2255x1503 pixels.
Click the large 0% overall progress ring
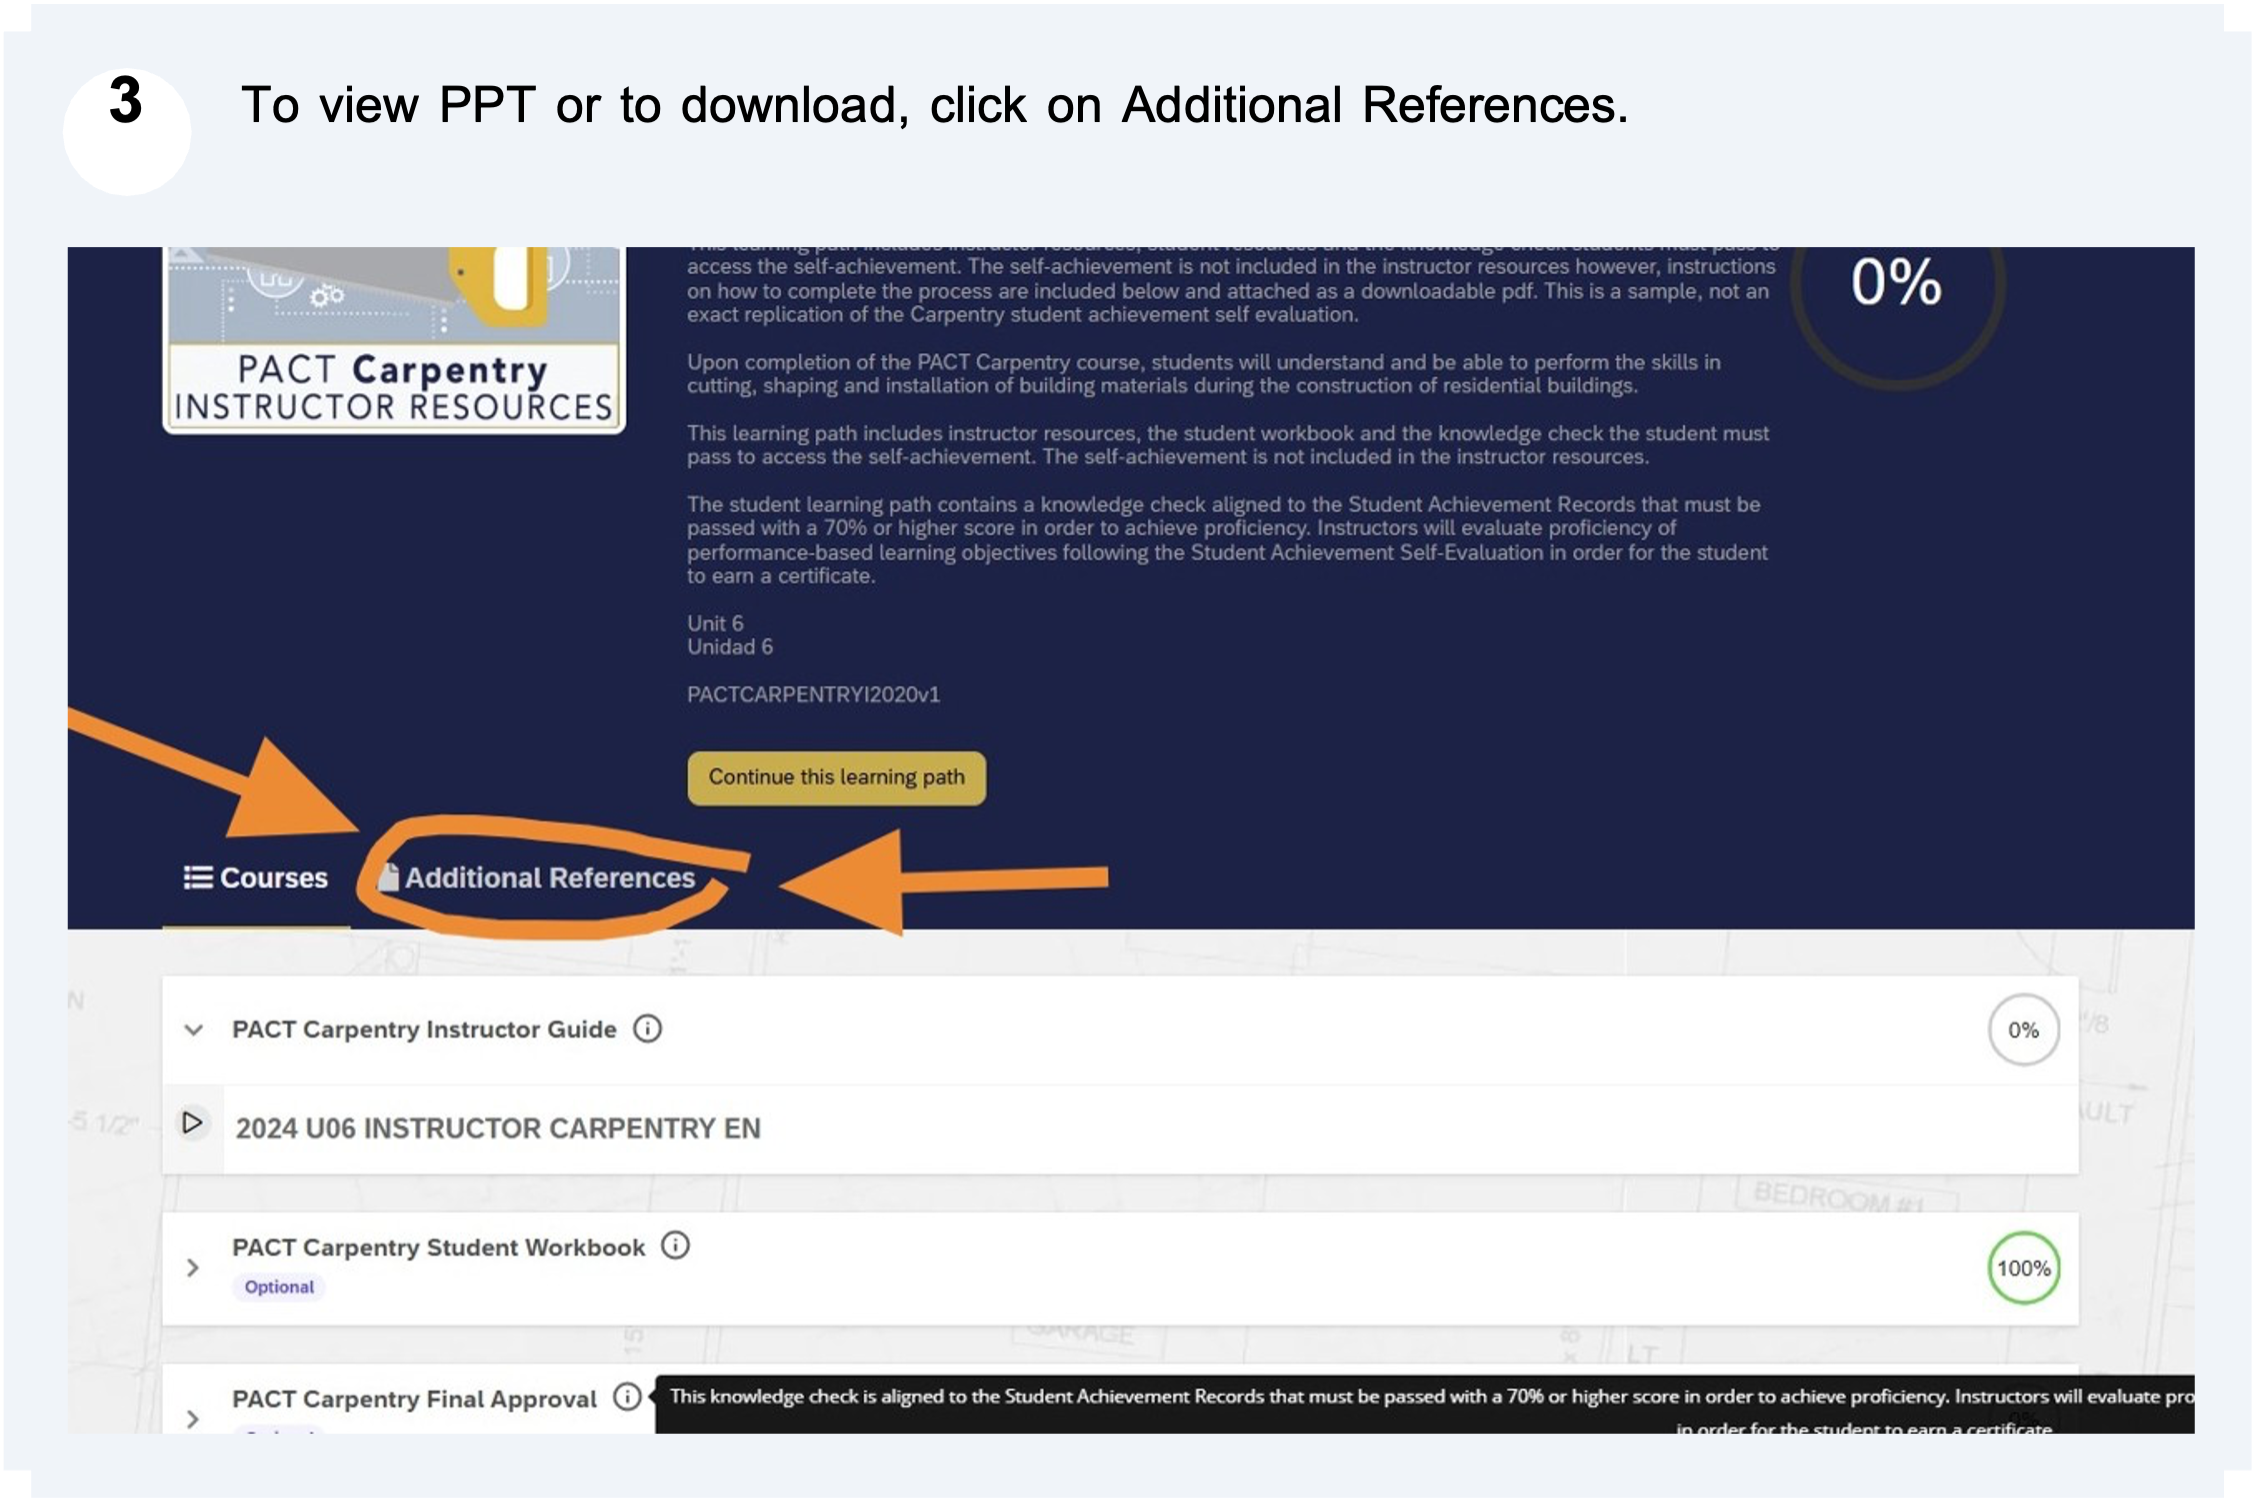(1896, 285)
